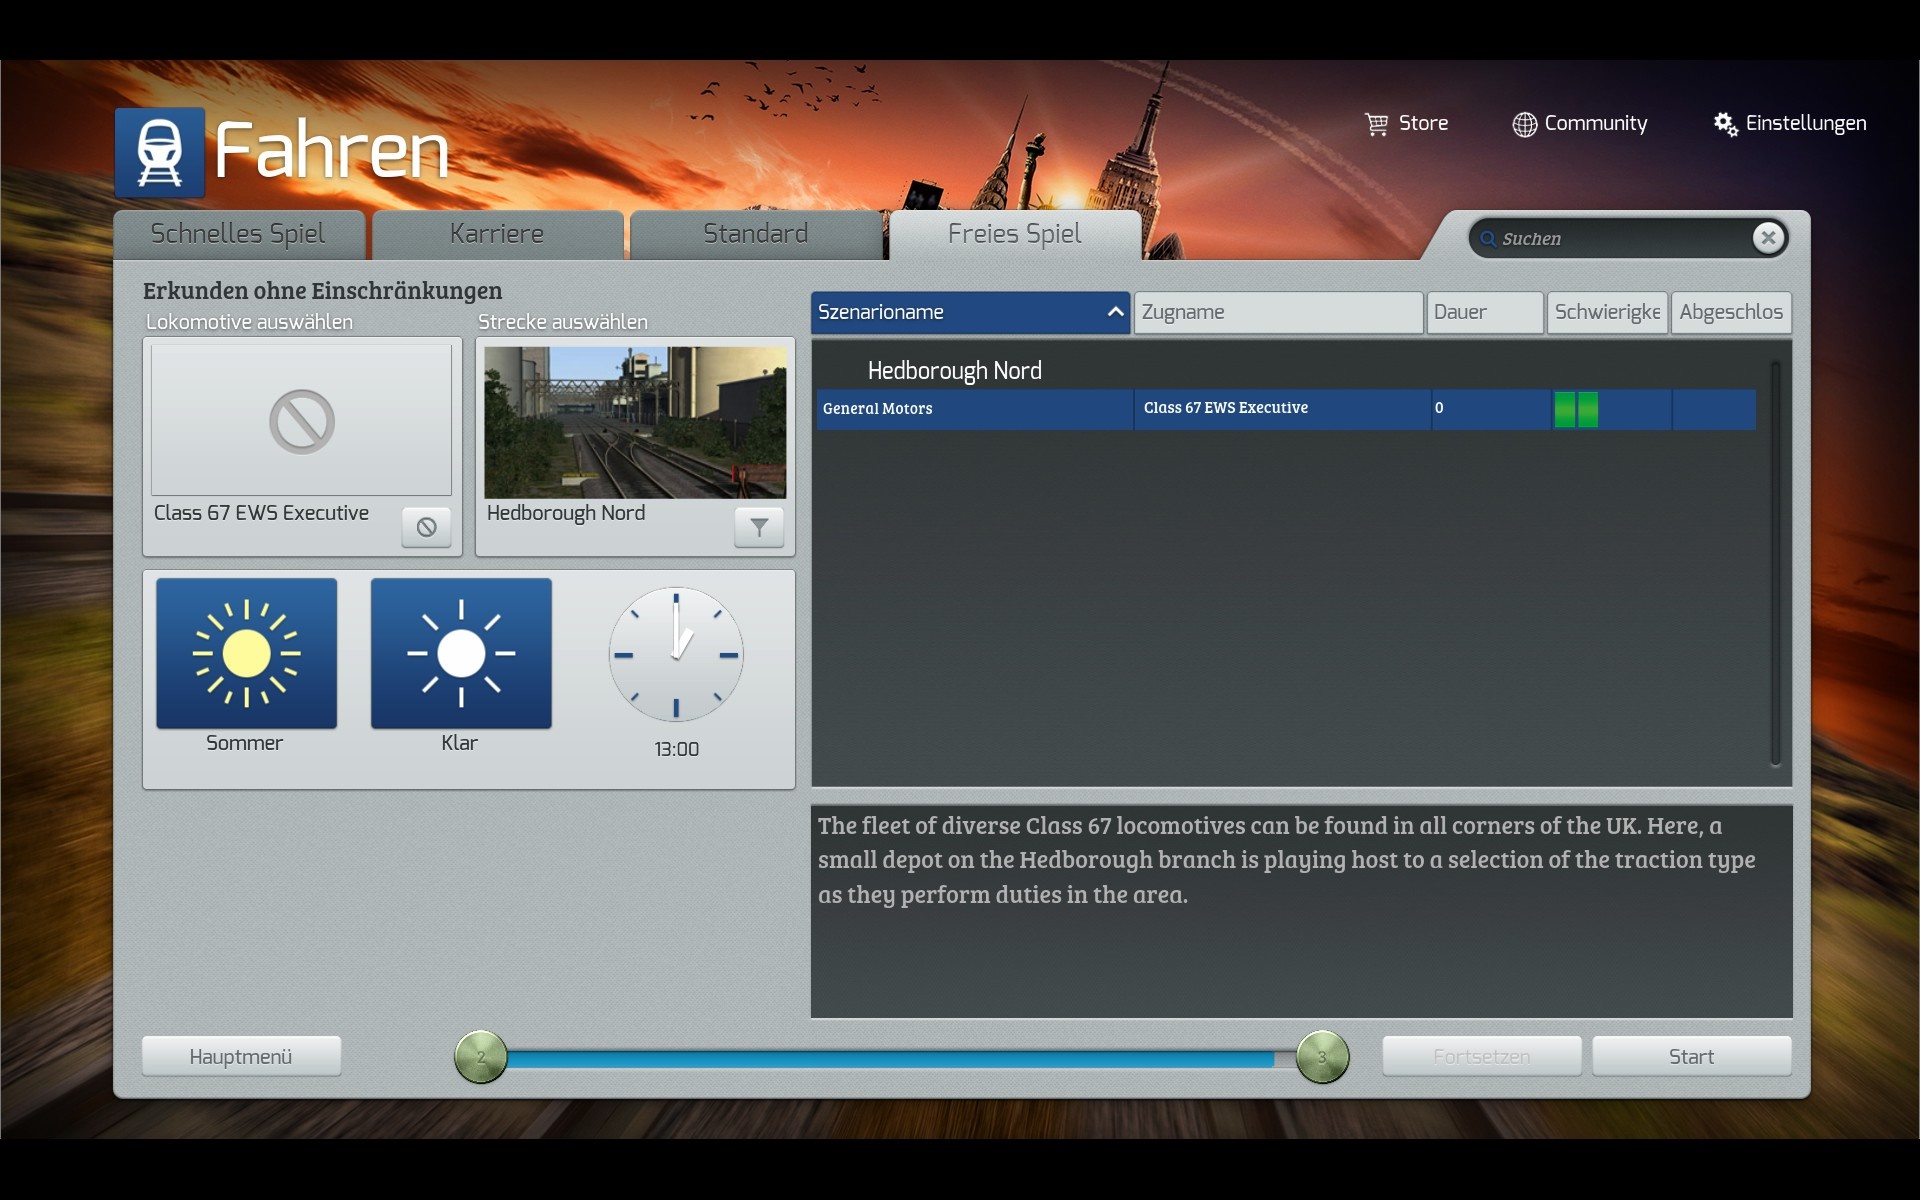The width and height of the screenshot is (1920, 1200).
Task: Switch to the Karriere tab
Action: pos(497,234)
